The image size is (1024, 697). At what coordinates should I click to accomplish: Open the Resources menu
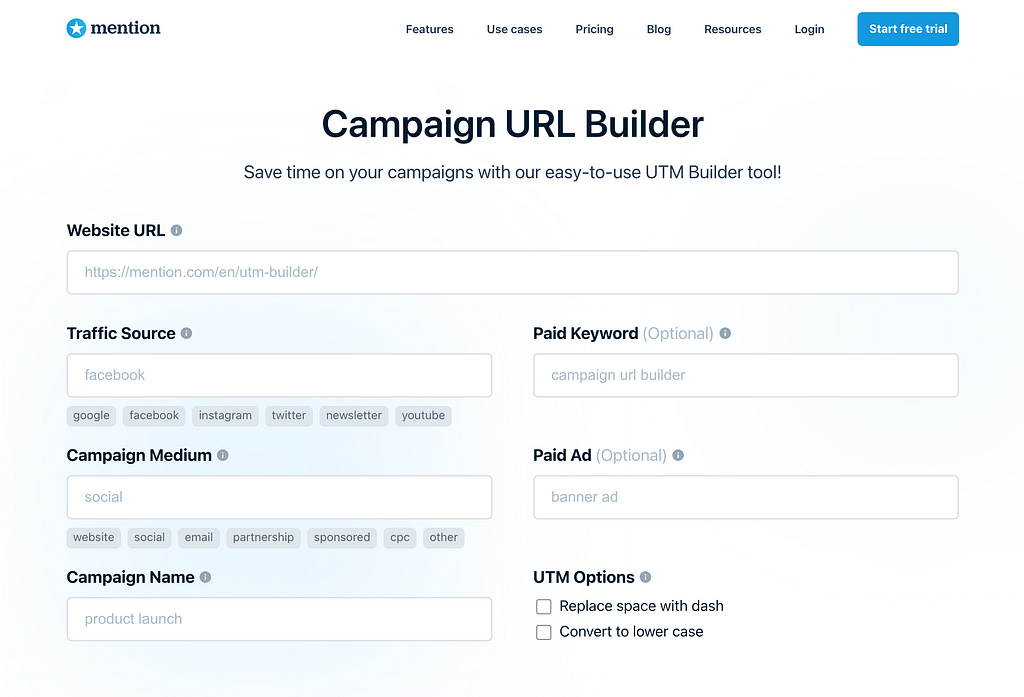(732, 29)
